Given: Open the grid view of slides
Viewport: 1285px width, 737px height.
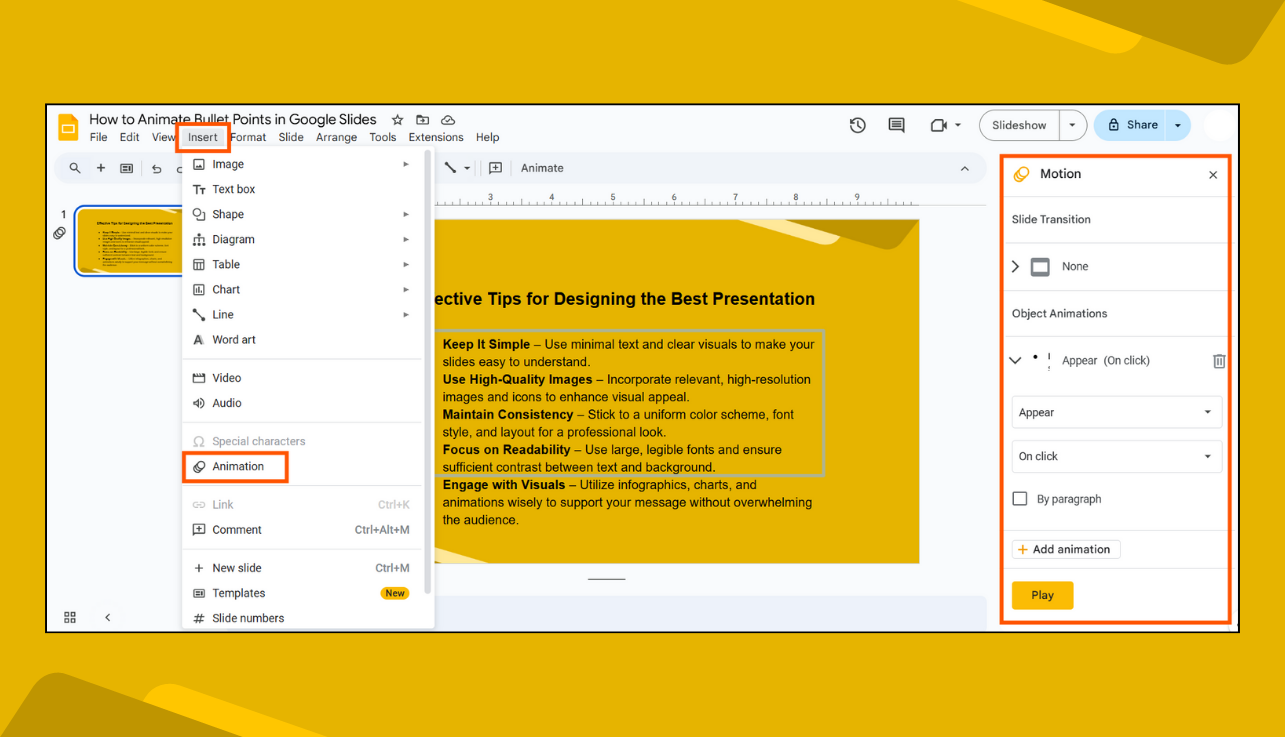Looking at the screenshot, I should coord(69,617).
